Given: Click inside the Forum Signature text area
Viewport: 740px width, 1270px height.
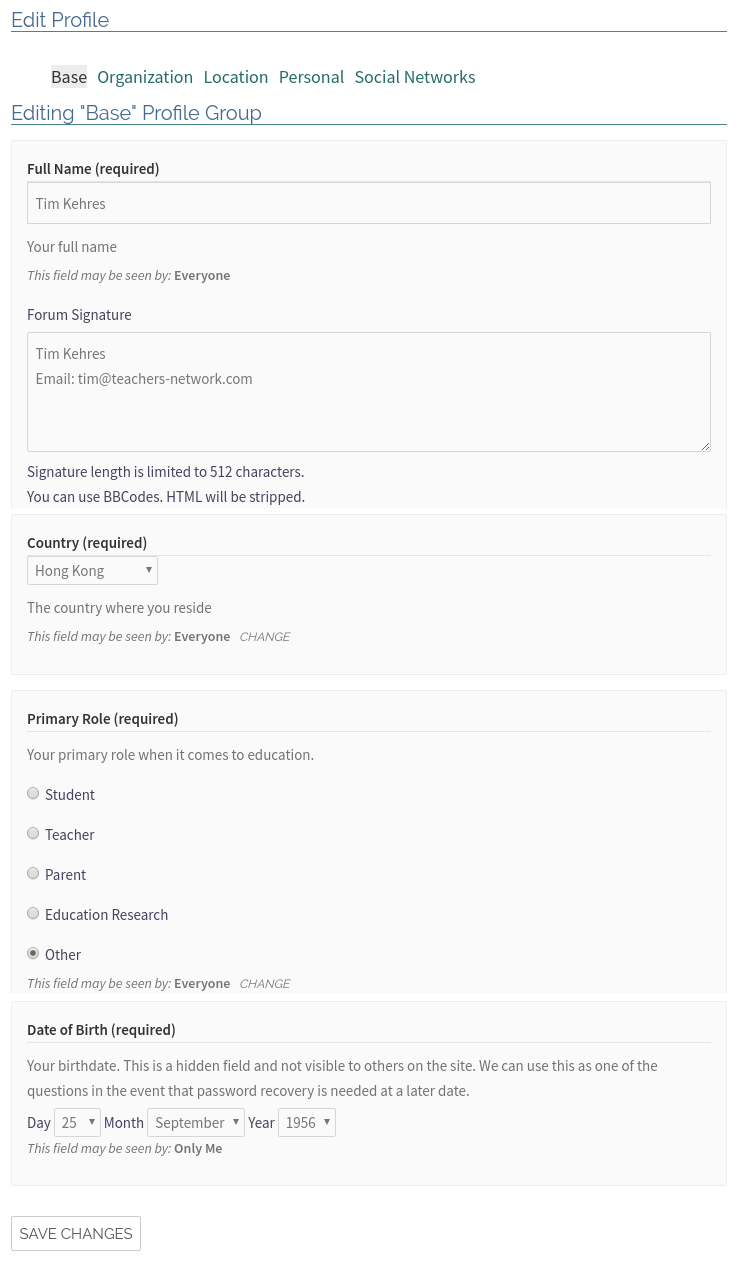Looking at the screenshot, I should (x=369, y=390).
